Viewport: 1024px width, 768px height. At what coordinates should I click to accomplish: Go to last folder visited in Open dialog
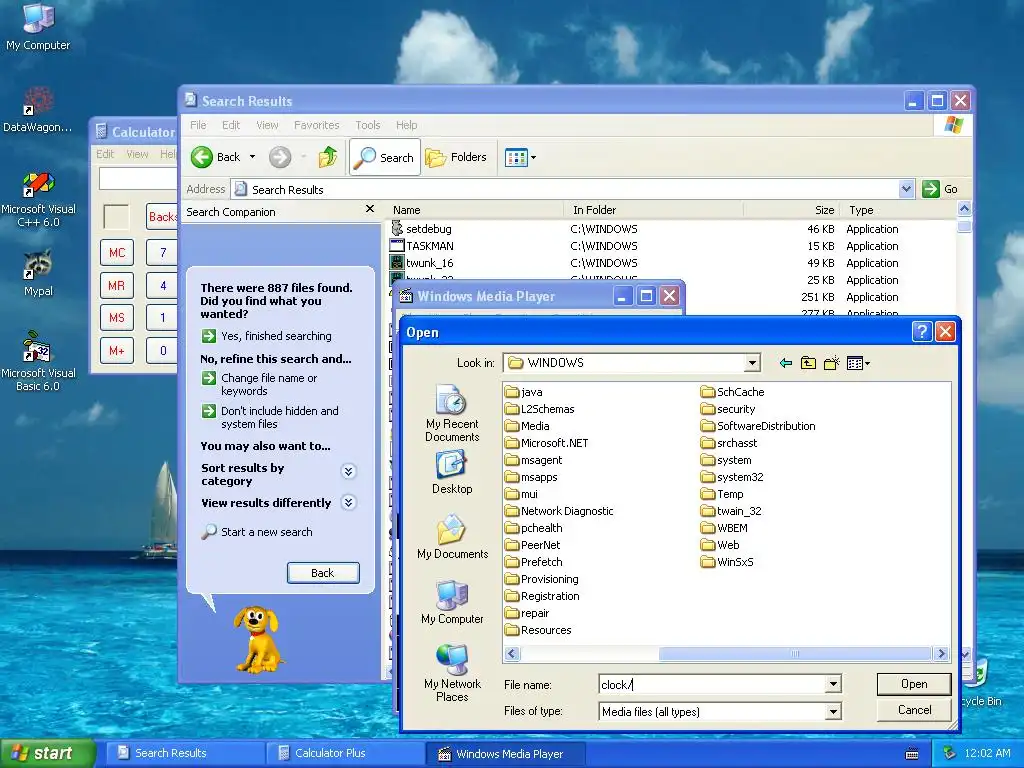pos(786,363)
